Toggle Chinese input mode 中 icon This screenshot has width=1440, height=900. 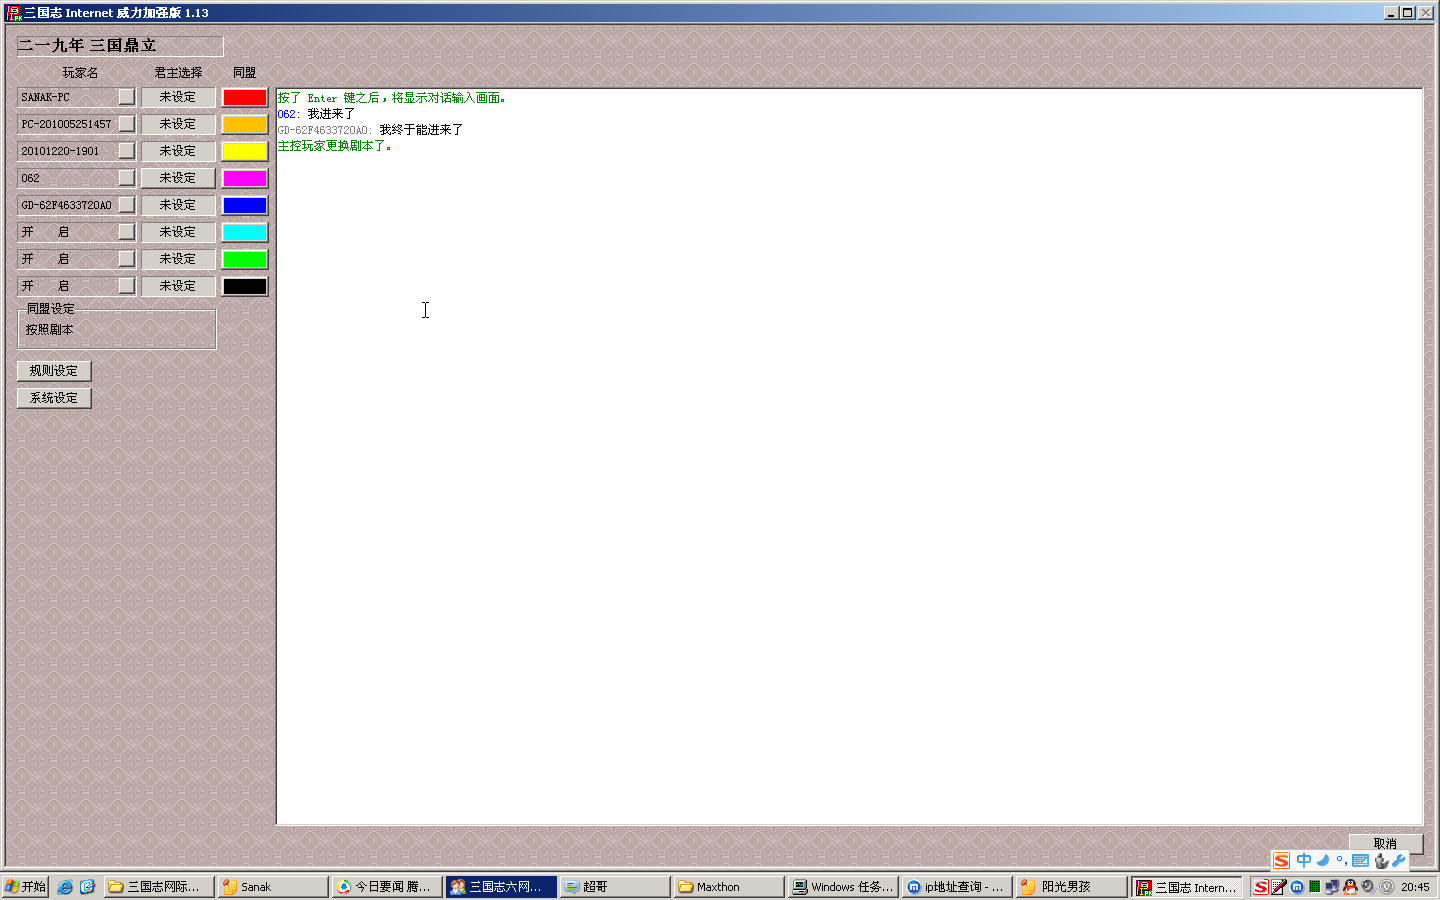coord(1303,861)
